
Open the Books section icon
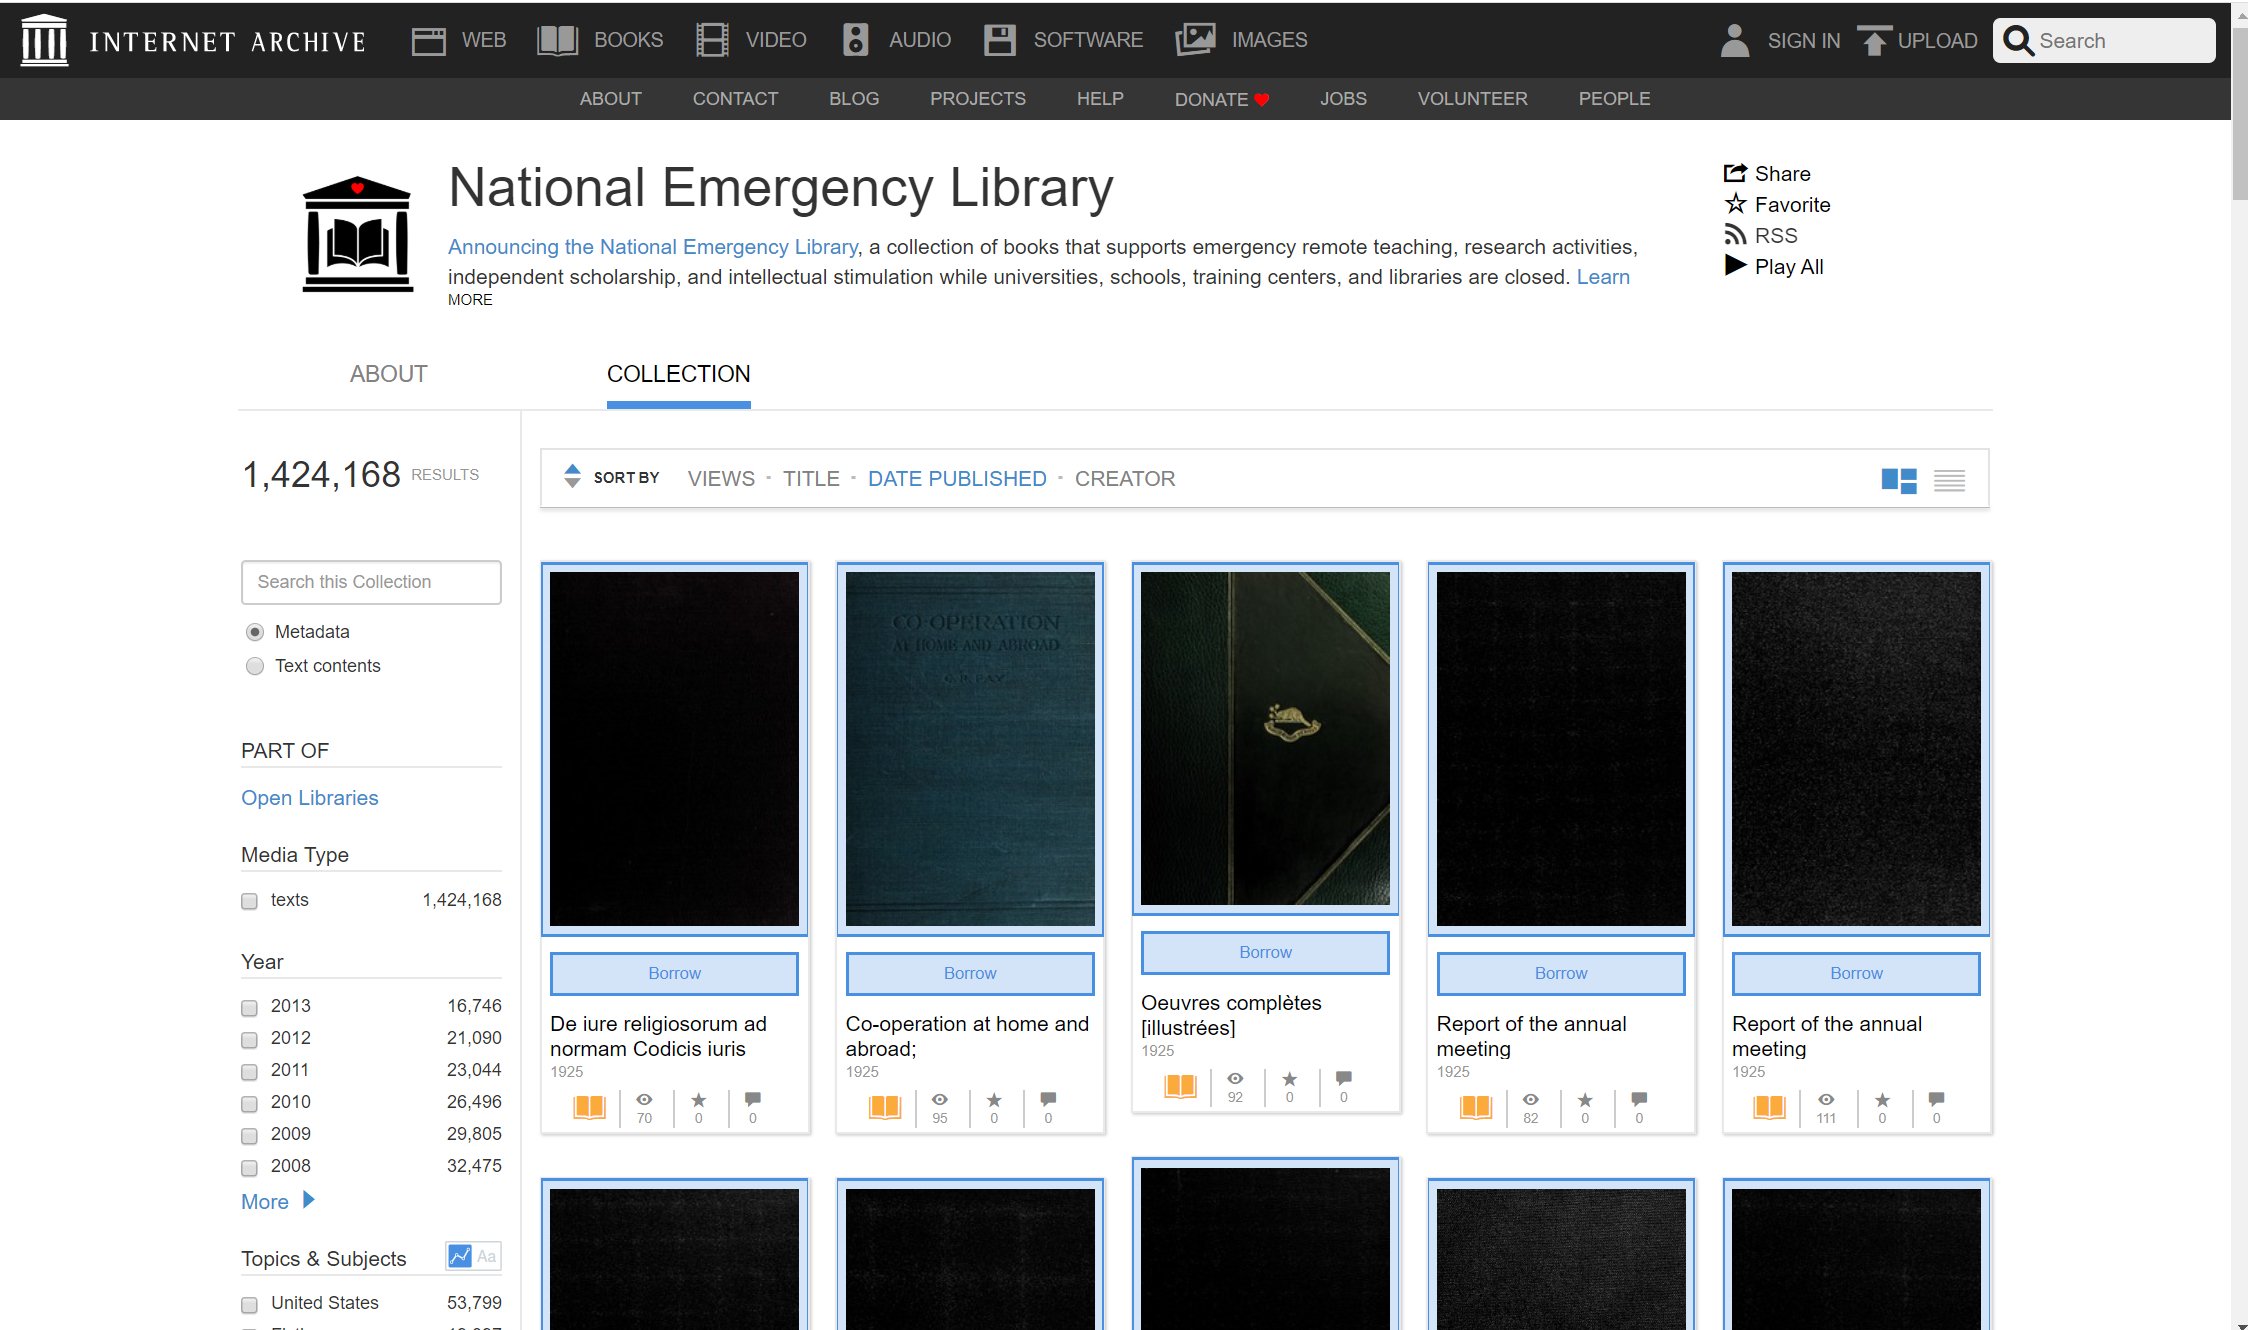coord(557,40)
